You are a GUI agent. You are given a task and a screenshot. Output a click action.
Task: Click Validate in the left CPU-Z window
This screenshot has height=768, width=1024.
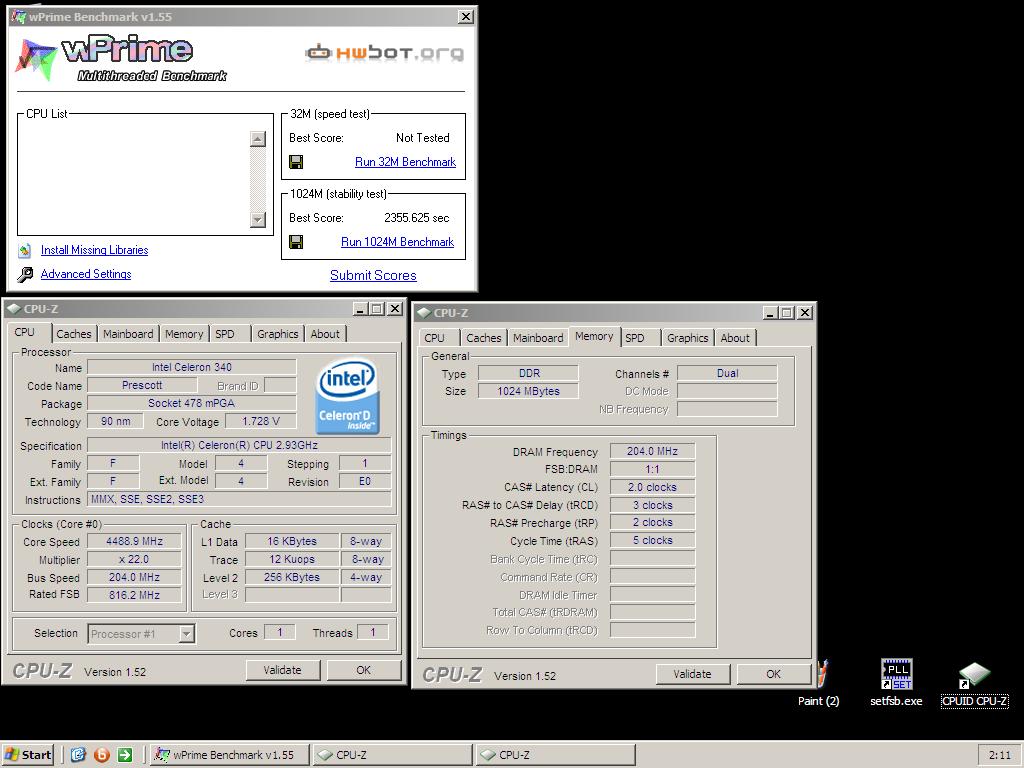coord(283,670)
